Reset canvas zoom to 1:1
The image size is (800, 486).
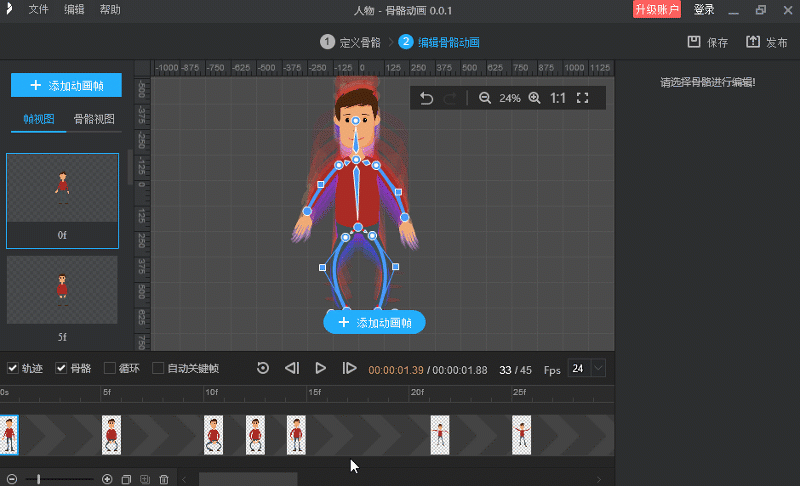click(558, 98)
